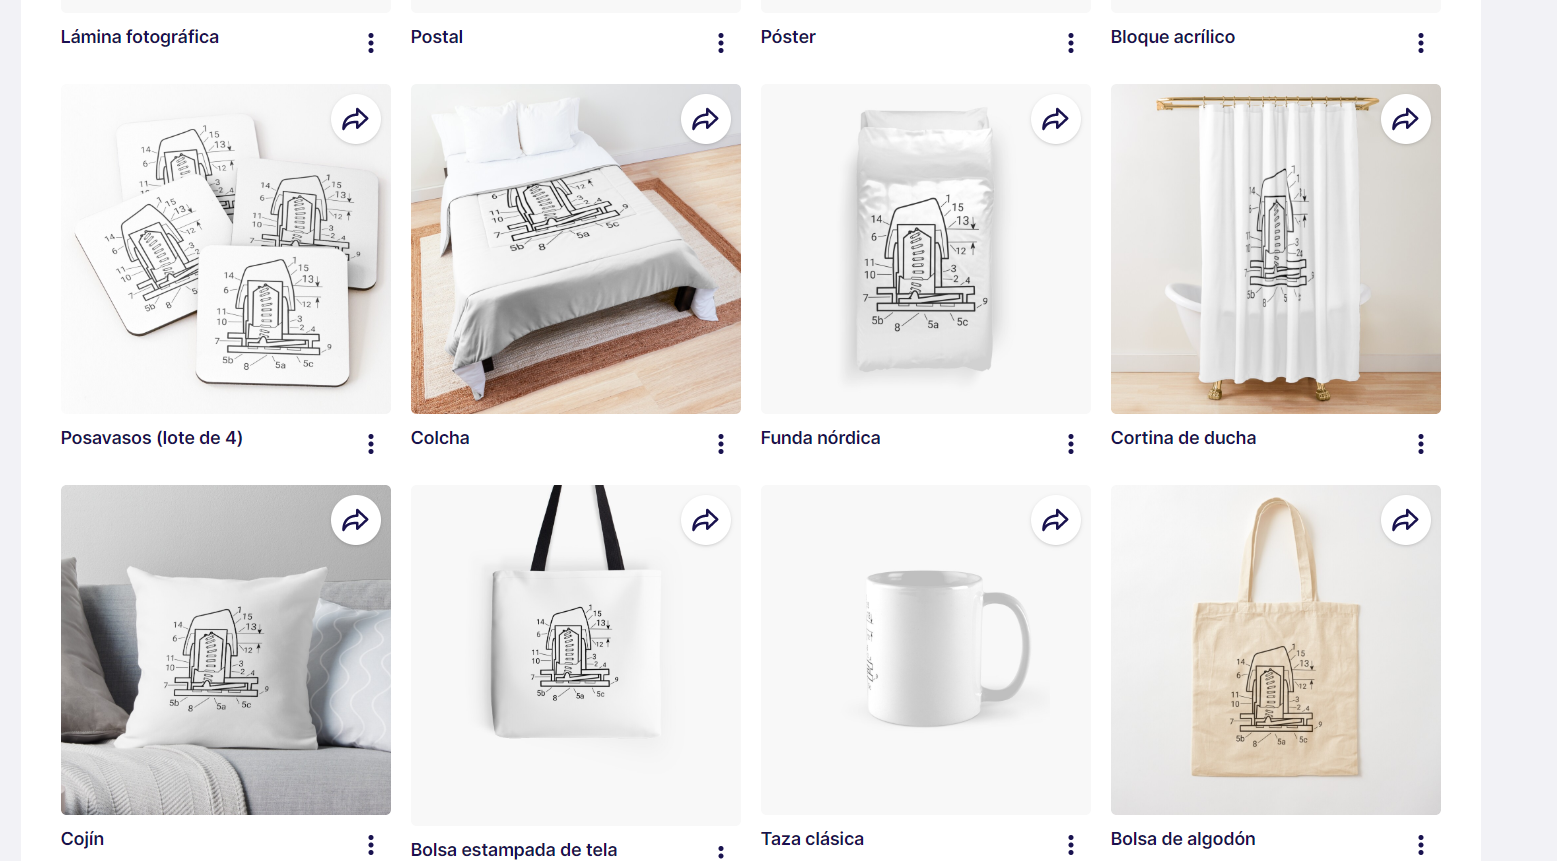Screen dimensions: 1557x861
Task: Open options menu for Póster
Action: pyautogui.click(x=1071, y=43)
